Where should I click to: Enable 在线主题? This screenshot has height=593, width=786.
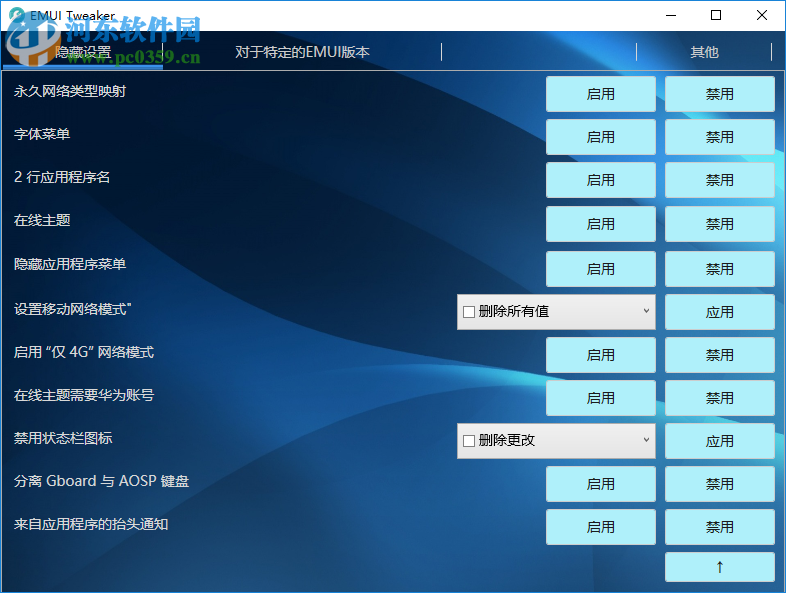601,224
